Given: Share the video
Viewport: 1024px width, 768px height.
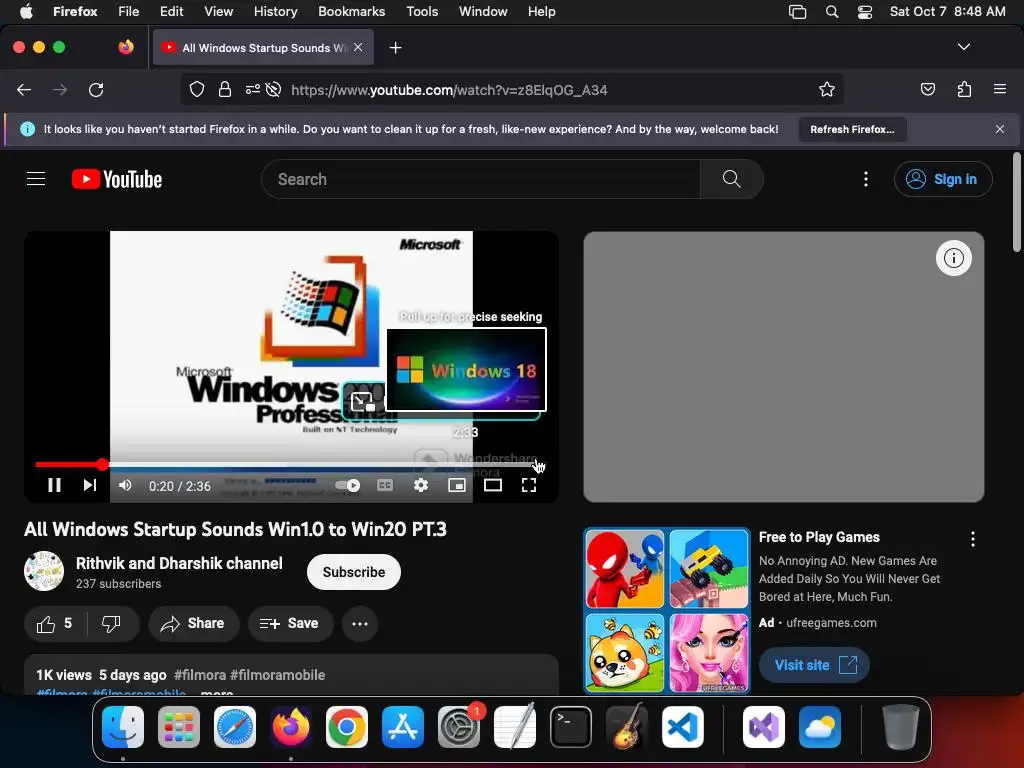Looking at the screenshot, I should [x=193, y=624].
